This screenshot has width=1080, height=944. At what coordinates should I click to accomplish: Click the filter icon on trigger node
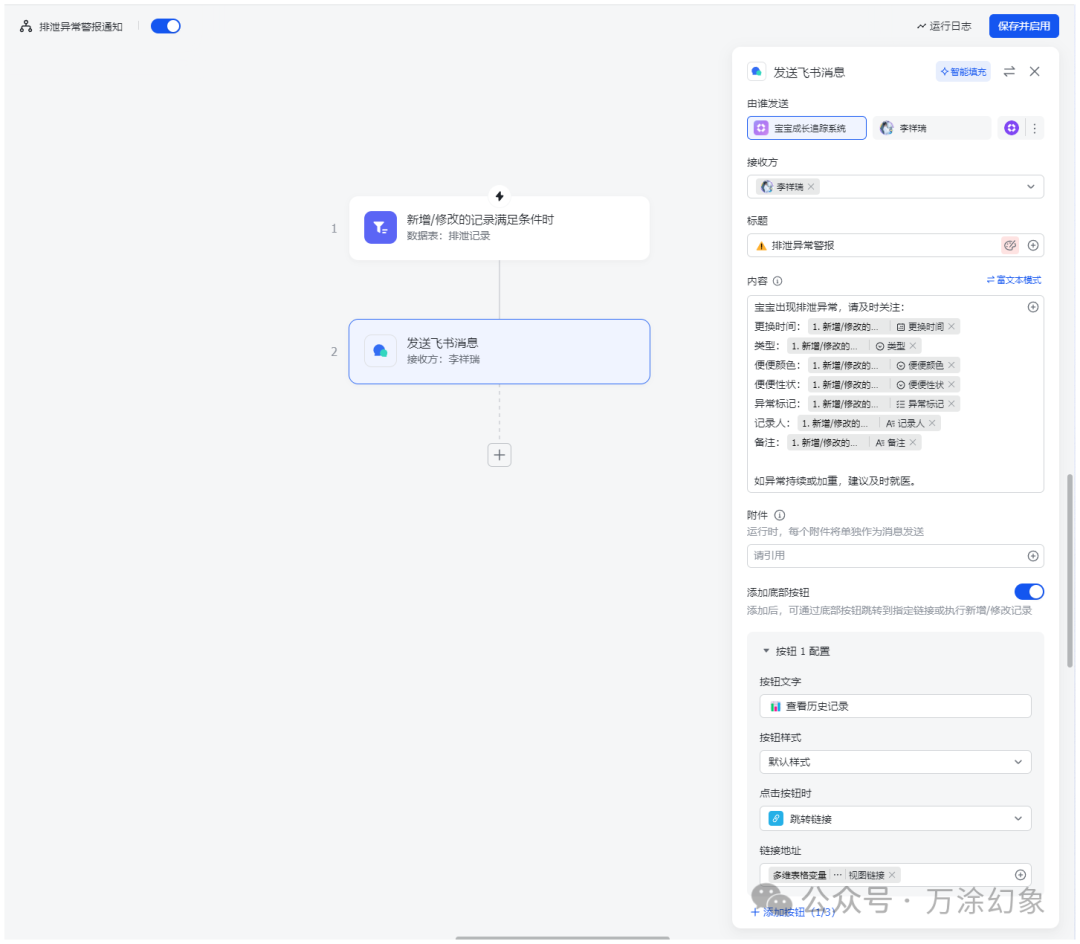point(380,227)
